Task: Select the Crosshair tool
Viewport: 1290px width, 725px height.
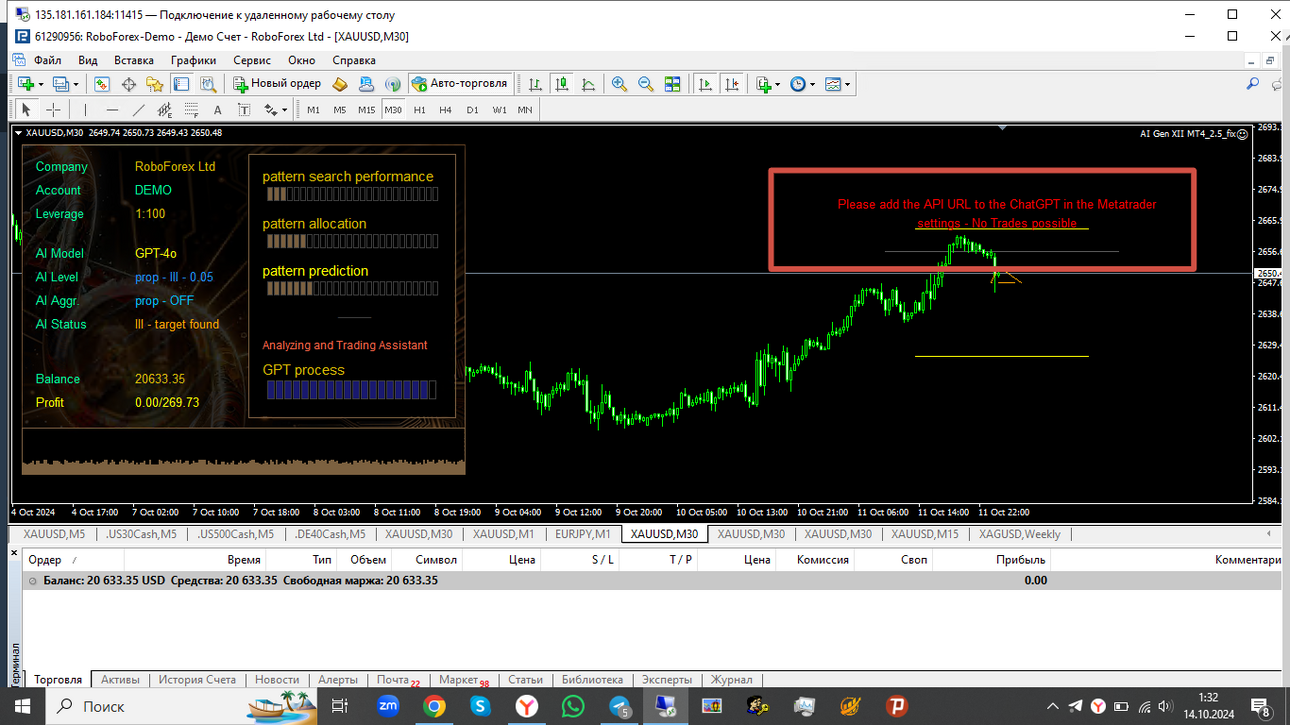Action: click(53, 110)
